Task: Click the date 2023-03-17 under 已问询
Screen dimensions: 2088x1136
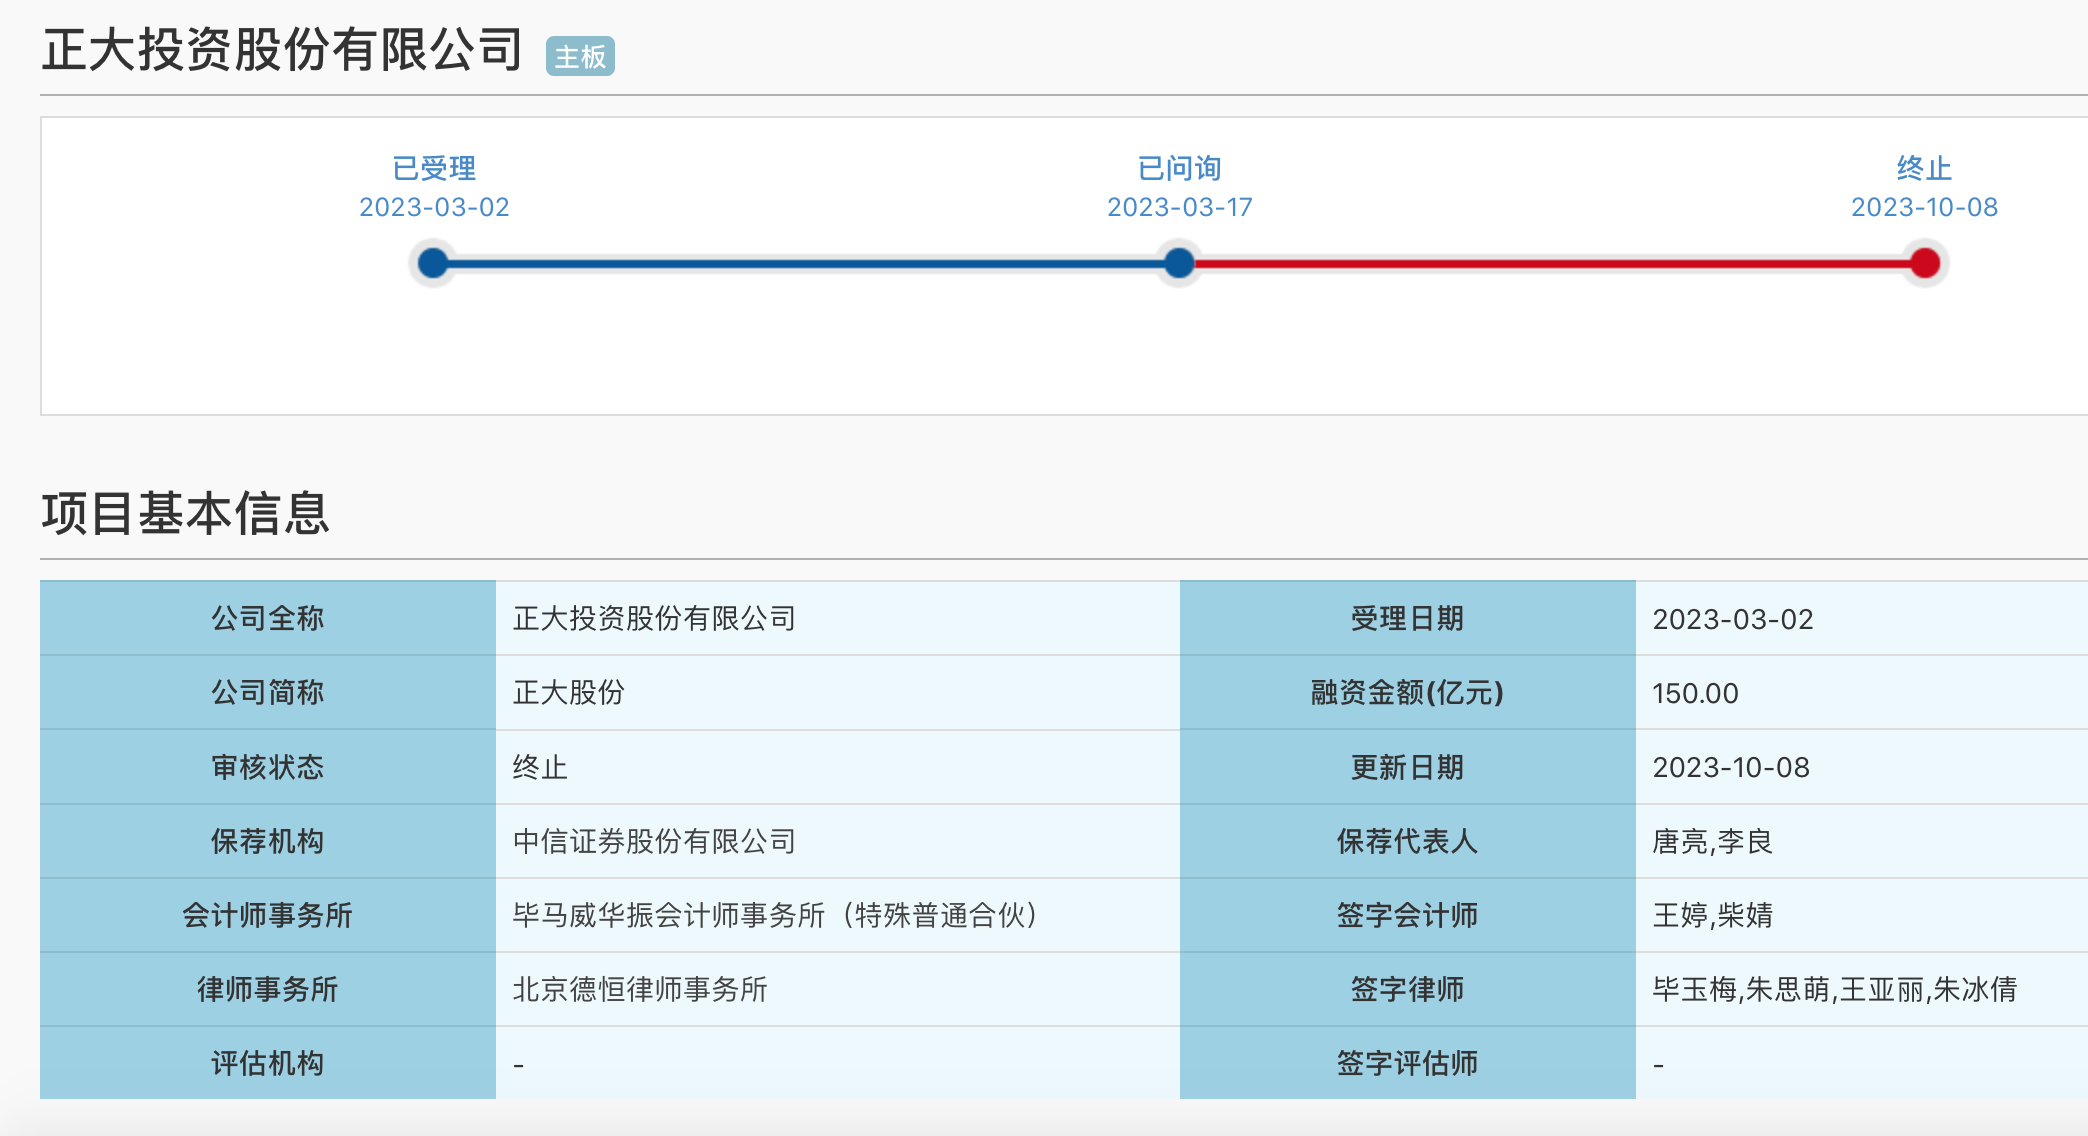Action: point(1179,207)
